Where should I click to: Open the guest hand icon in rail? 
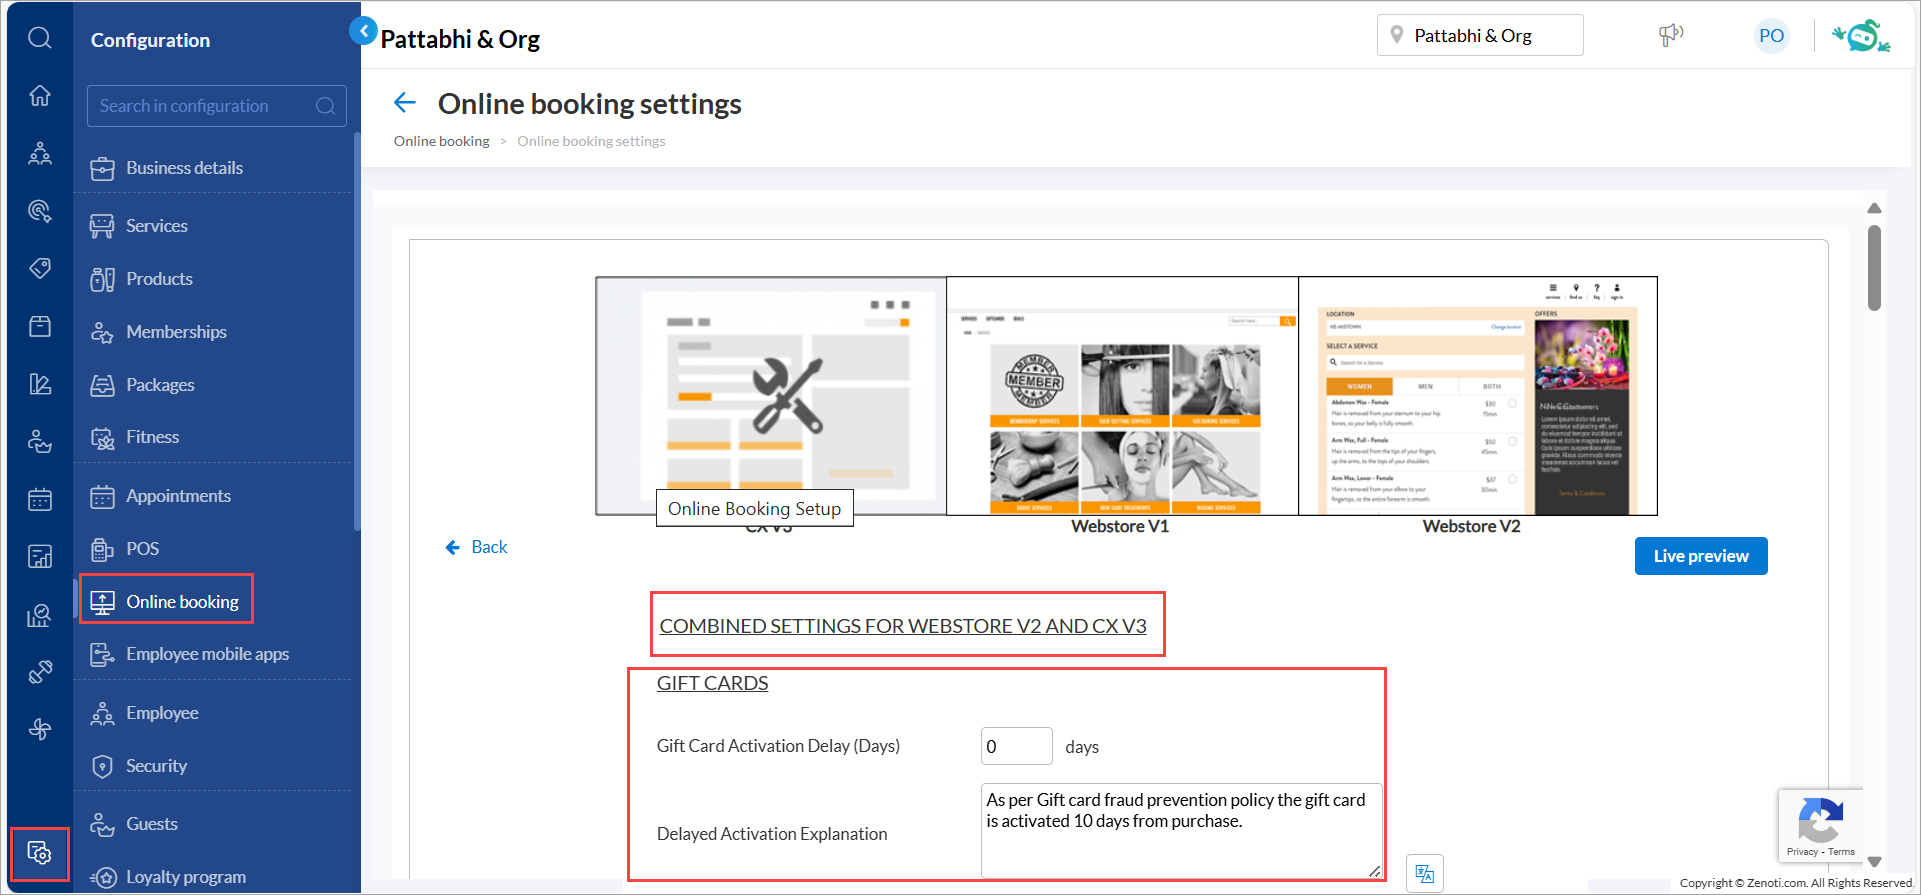tap(40, 441)
